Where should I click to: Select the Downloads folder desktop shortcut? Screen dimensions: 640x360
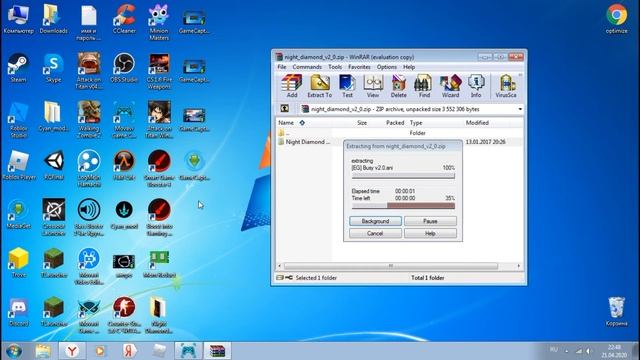[53, 19]
